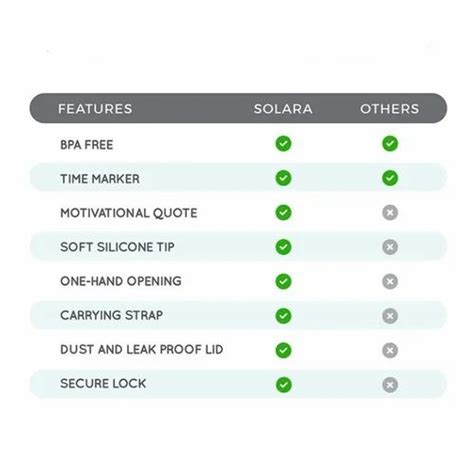Click gray X in Soft Silicone Tip row
Viewport: 474px width, 474px height.
pos(390,247)
